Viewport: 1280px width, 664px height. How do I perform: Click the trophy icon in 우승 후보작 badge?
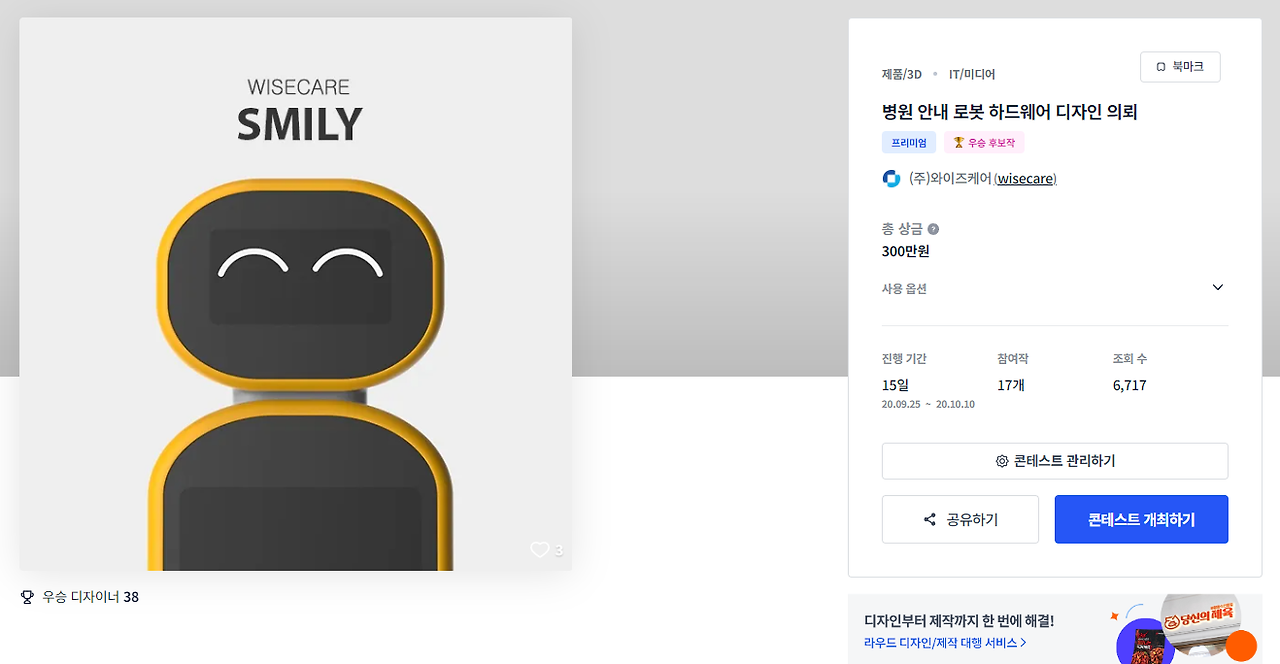958,143
